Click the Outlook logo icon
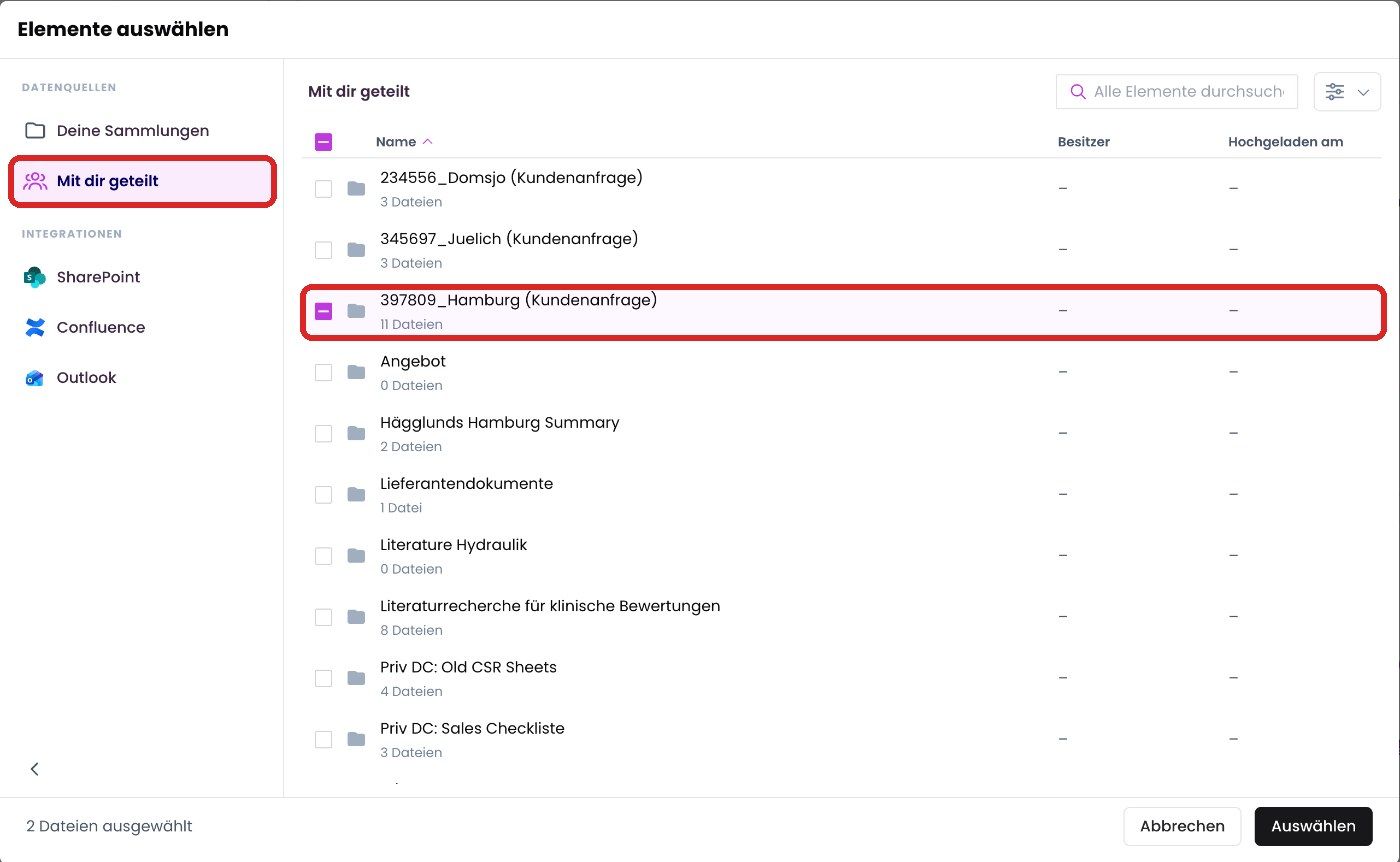The image size is (1400, 862). (x=35, y=377)
